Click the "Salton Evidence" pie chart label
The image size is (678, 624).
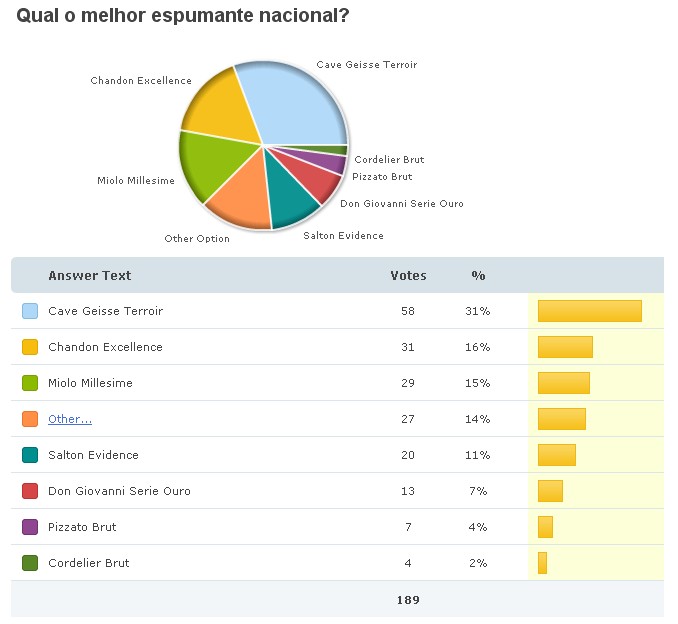(x=343, y=235)
